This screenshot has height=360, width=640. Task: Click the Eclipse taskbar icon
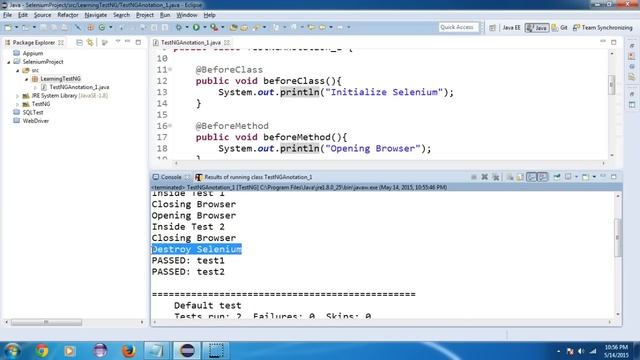[187, 351]
